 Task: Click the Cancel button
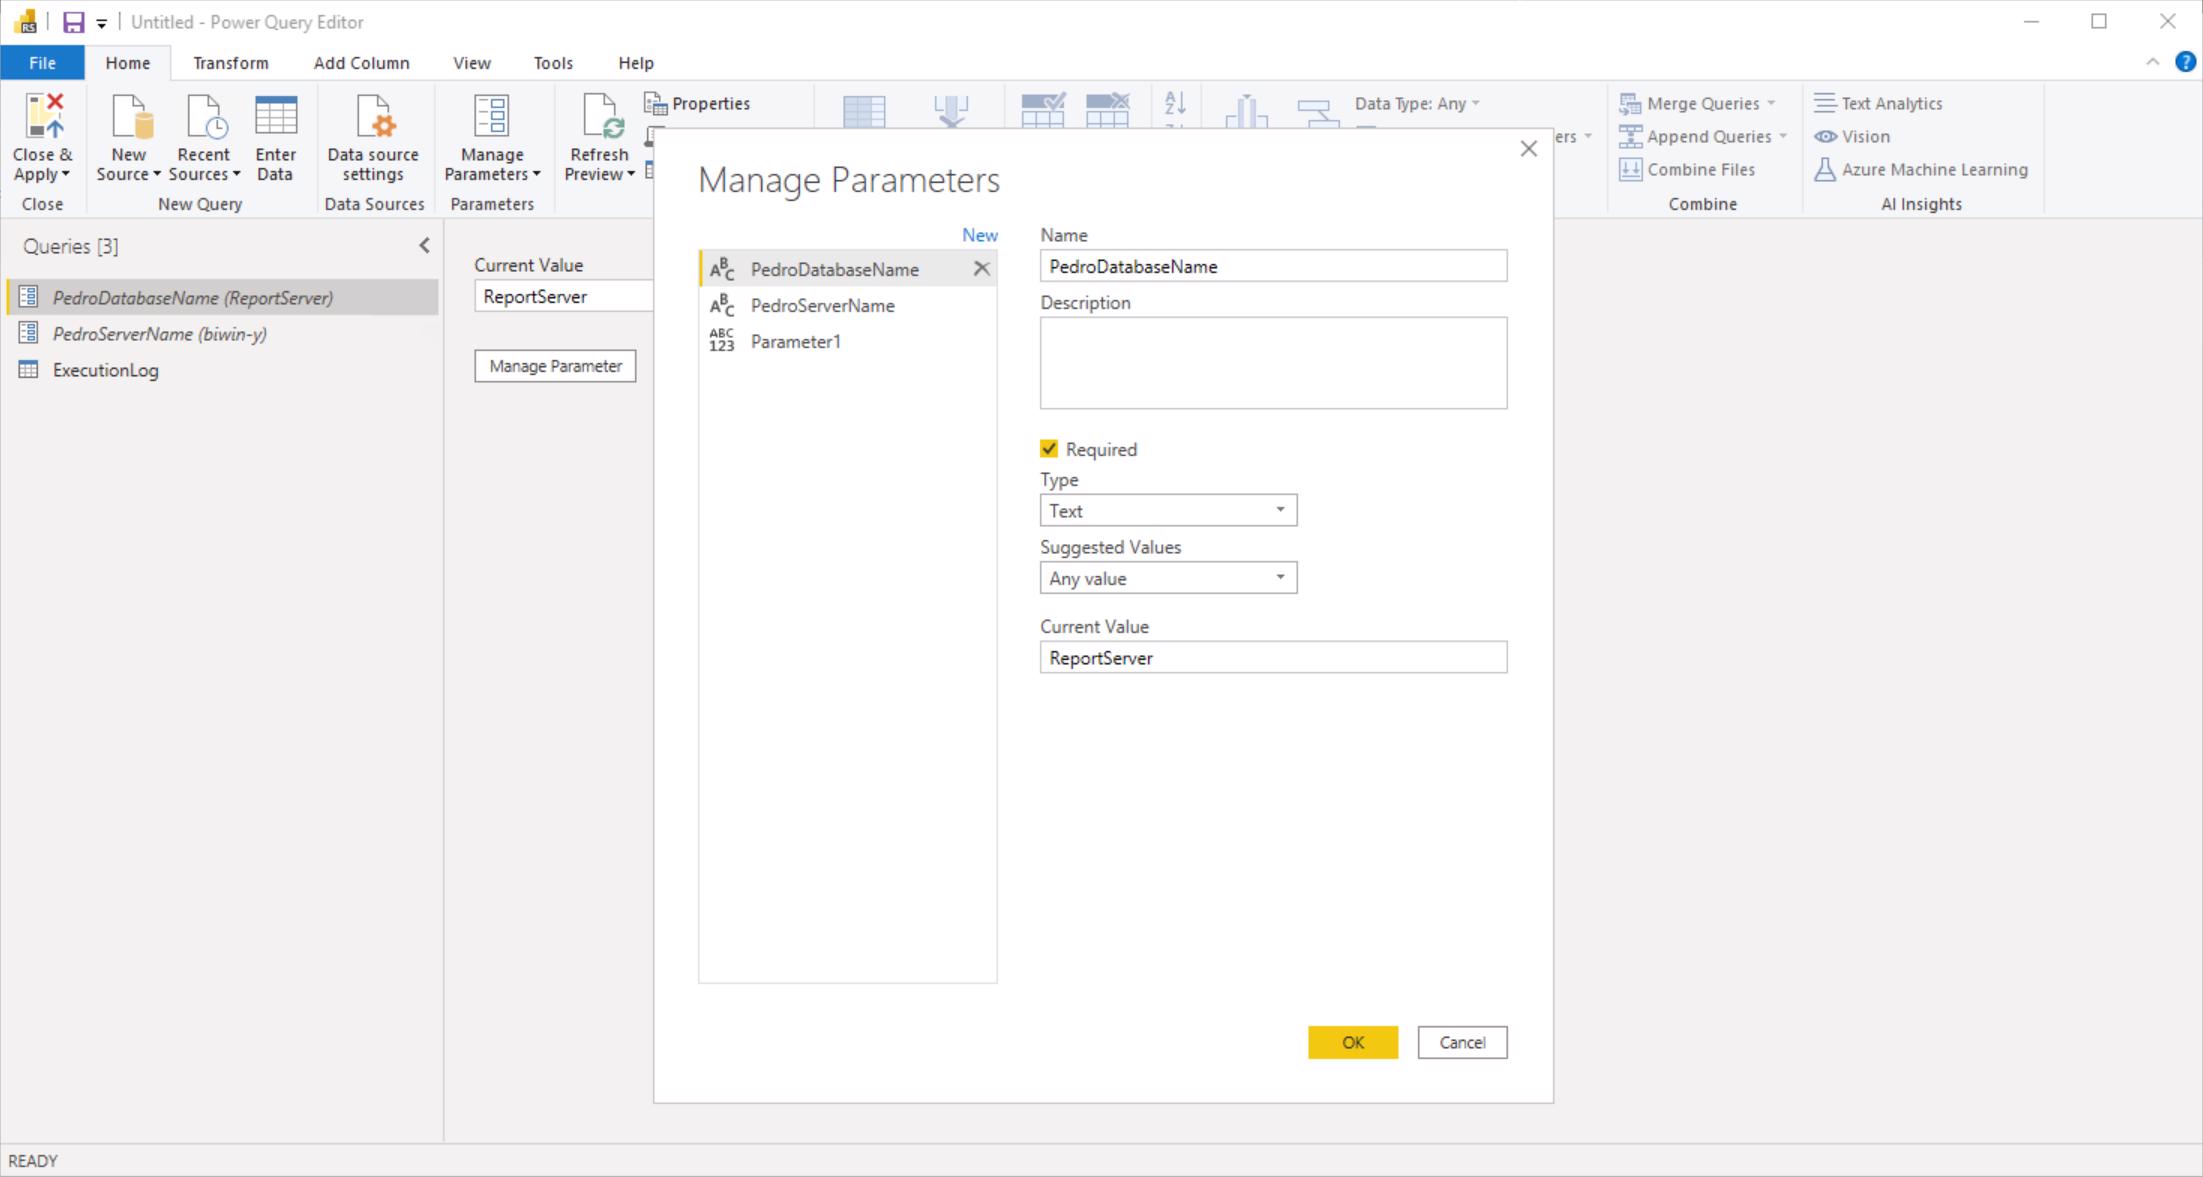(1462, 1042)
